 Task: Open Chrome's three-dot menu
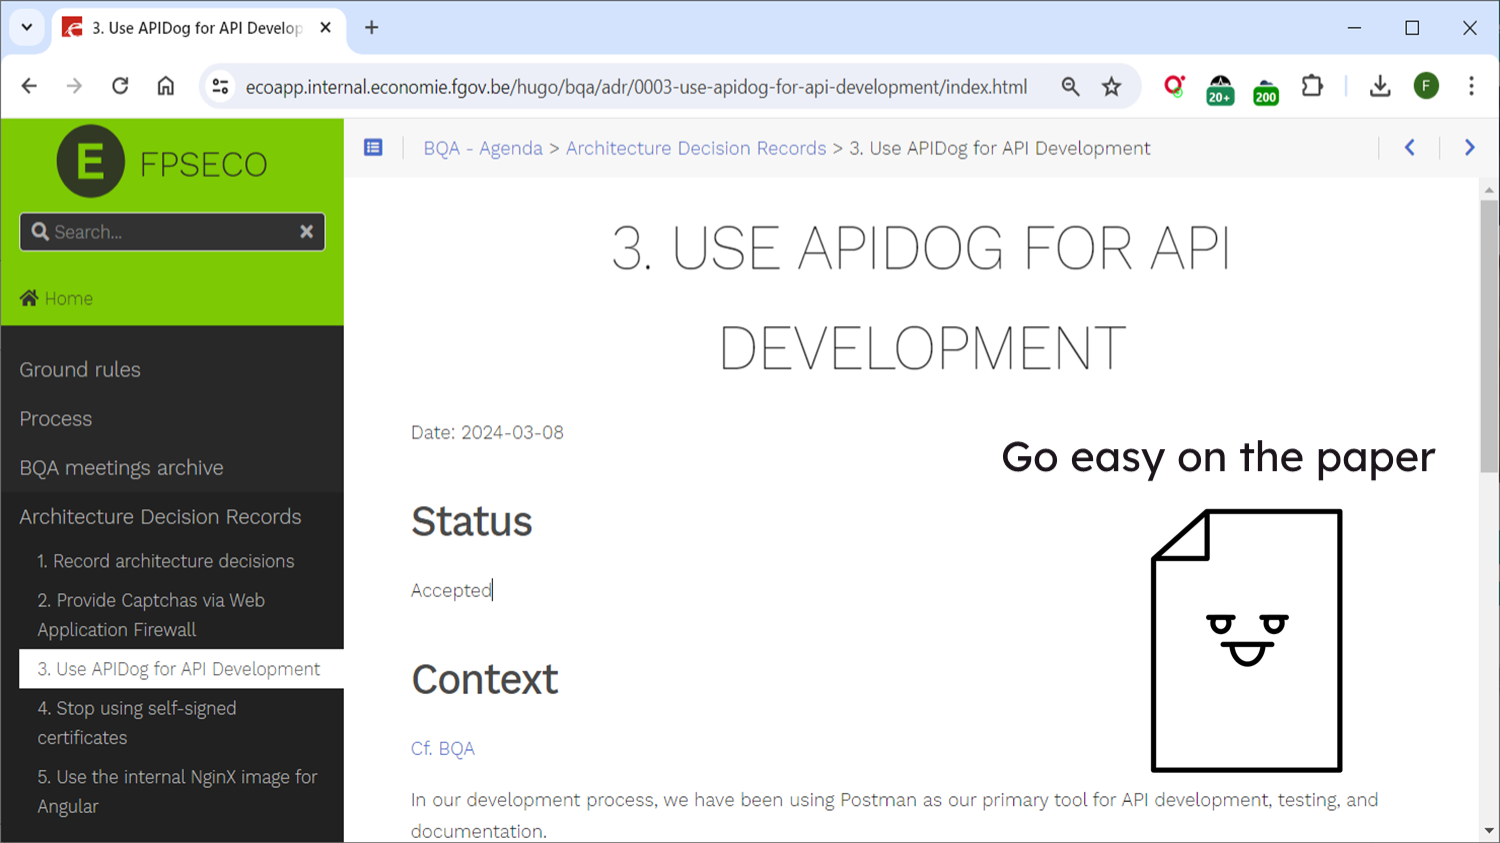(1470, 87)
